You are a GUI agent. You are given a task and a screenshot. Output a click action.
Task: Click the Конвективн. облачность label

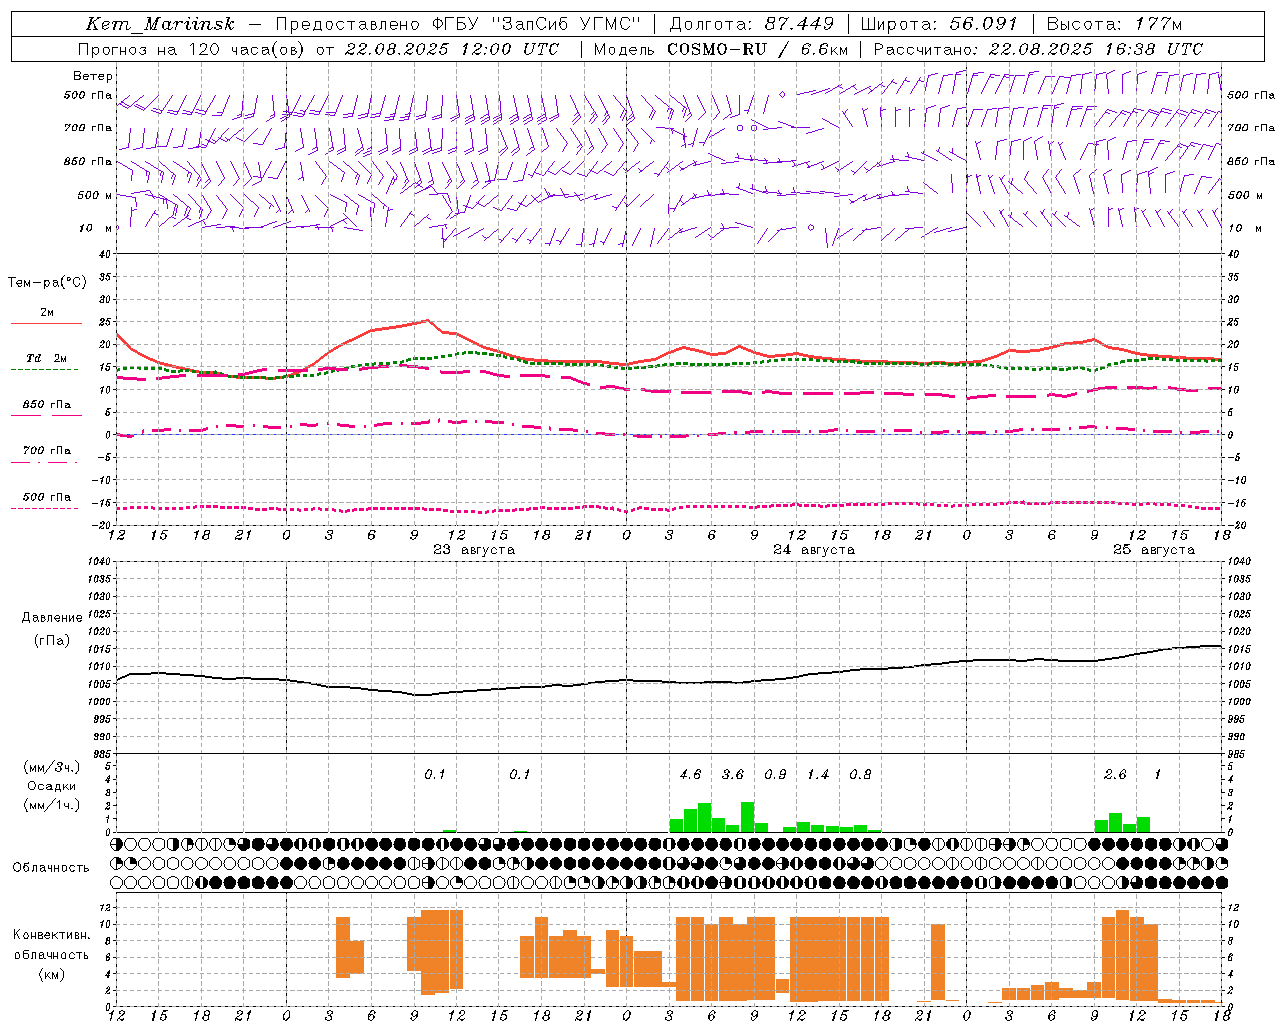(x=51, y=945)
